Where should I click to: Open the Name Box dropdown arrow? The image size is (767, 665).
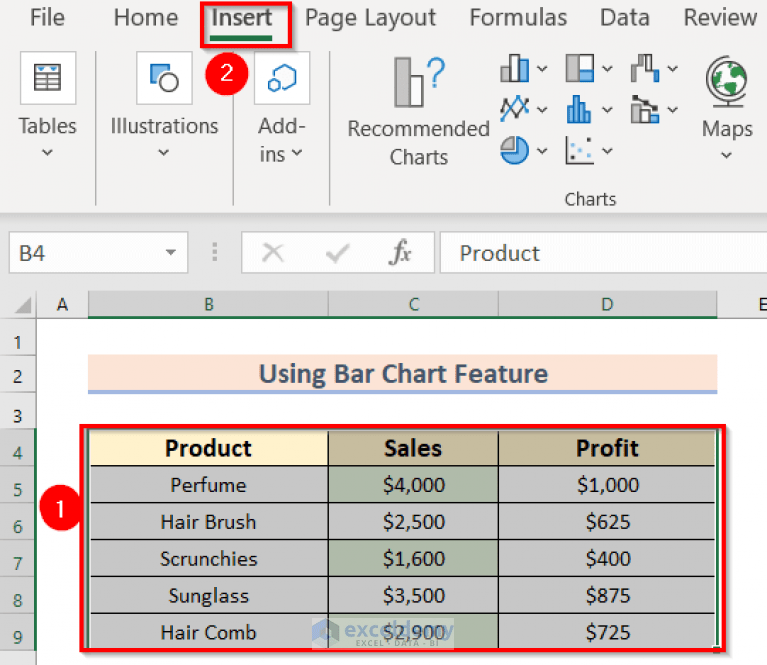click(170, 252)
